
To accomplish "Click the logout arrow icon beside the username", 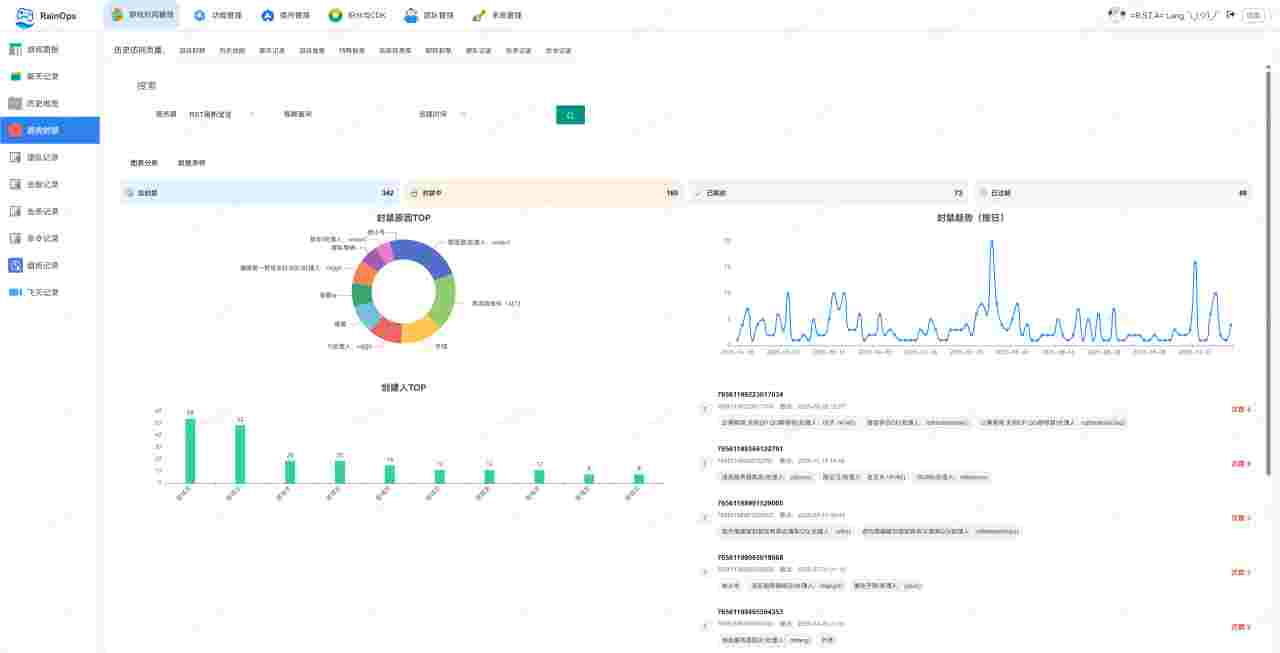I will pos(1230,15).
